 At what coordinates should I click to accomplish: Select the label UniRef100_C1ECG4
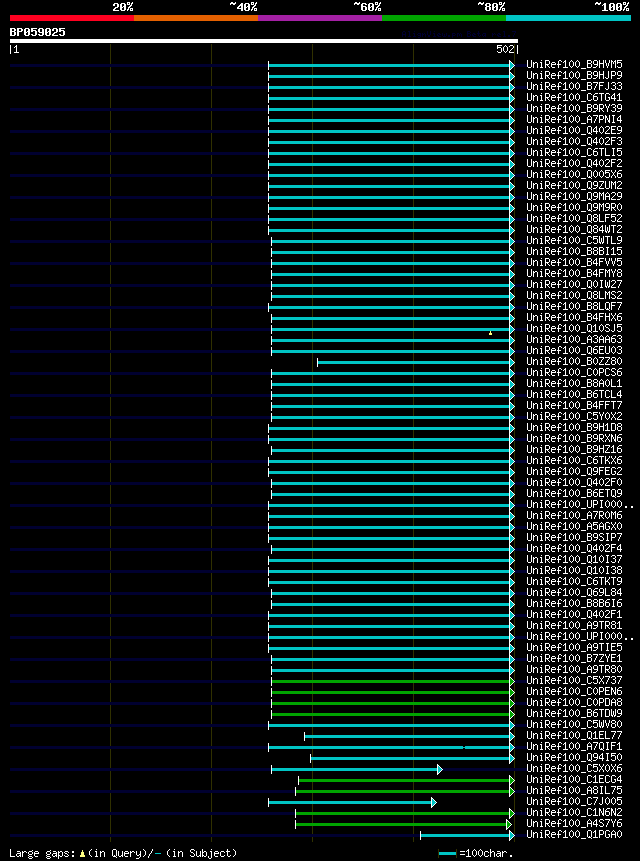[x=574, y=780]
